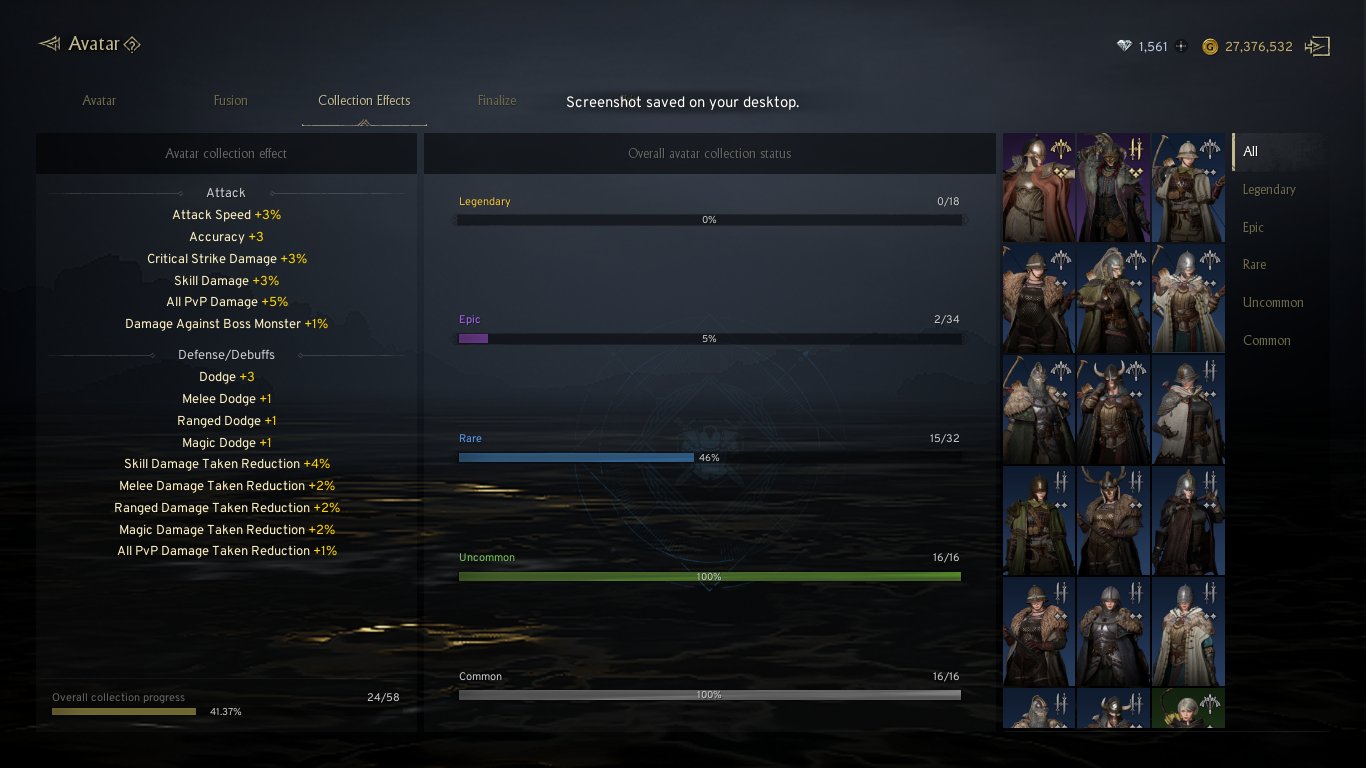The height and width of the screenshot is (768, 1366).
Task: Filter avatars by Uncommon
Action: click(1273, 302)
